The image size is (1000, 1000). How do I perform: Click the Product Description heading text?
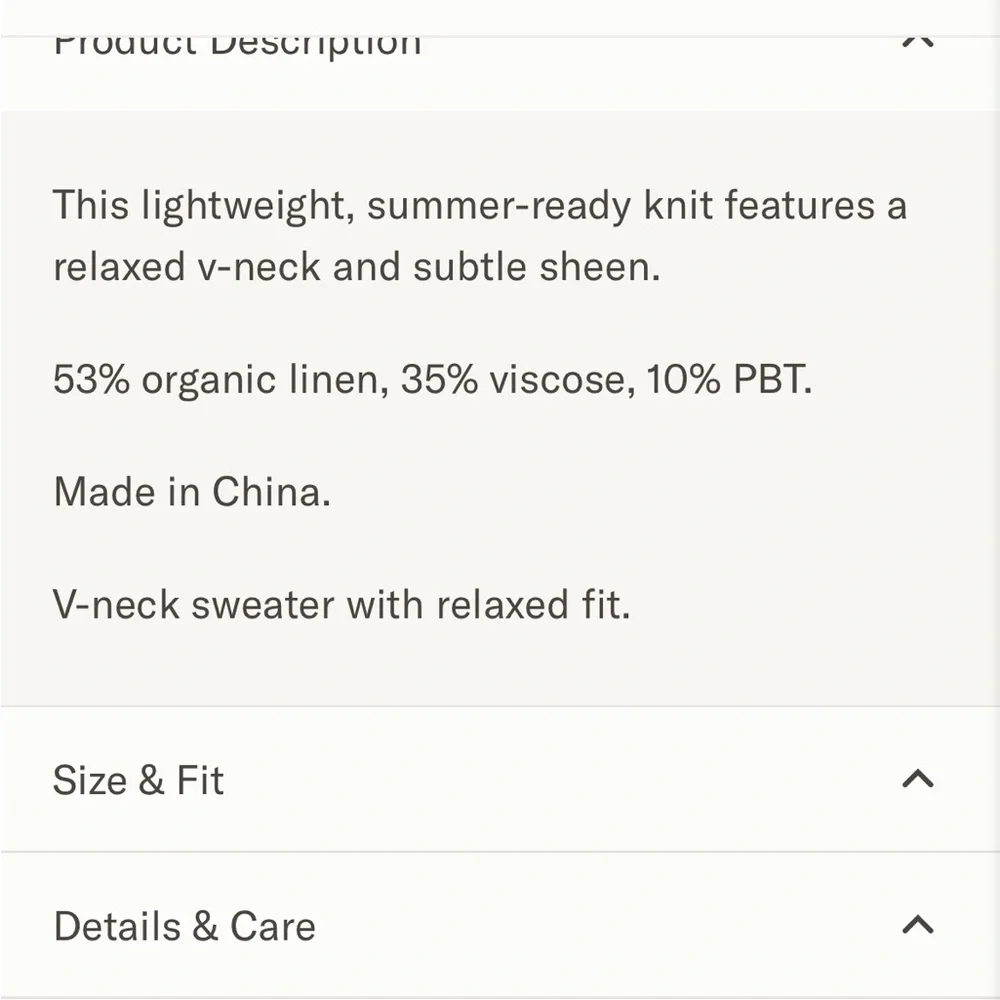(x=237, y=45)
